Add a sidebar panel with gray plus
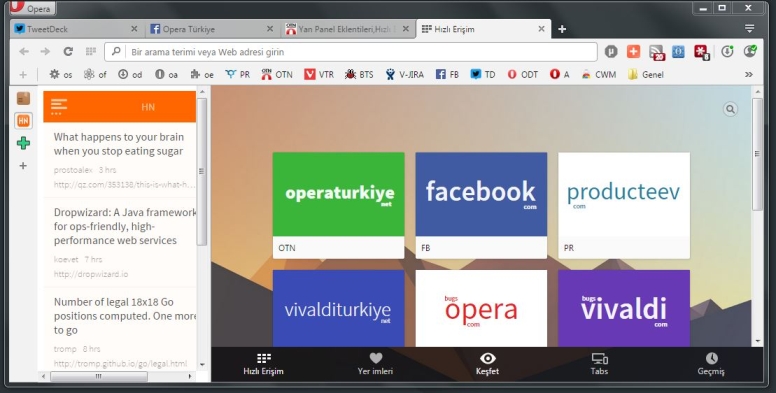Screen dimensions: 776x393 click(x=23, y=166)
